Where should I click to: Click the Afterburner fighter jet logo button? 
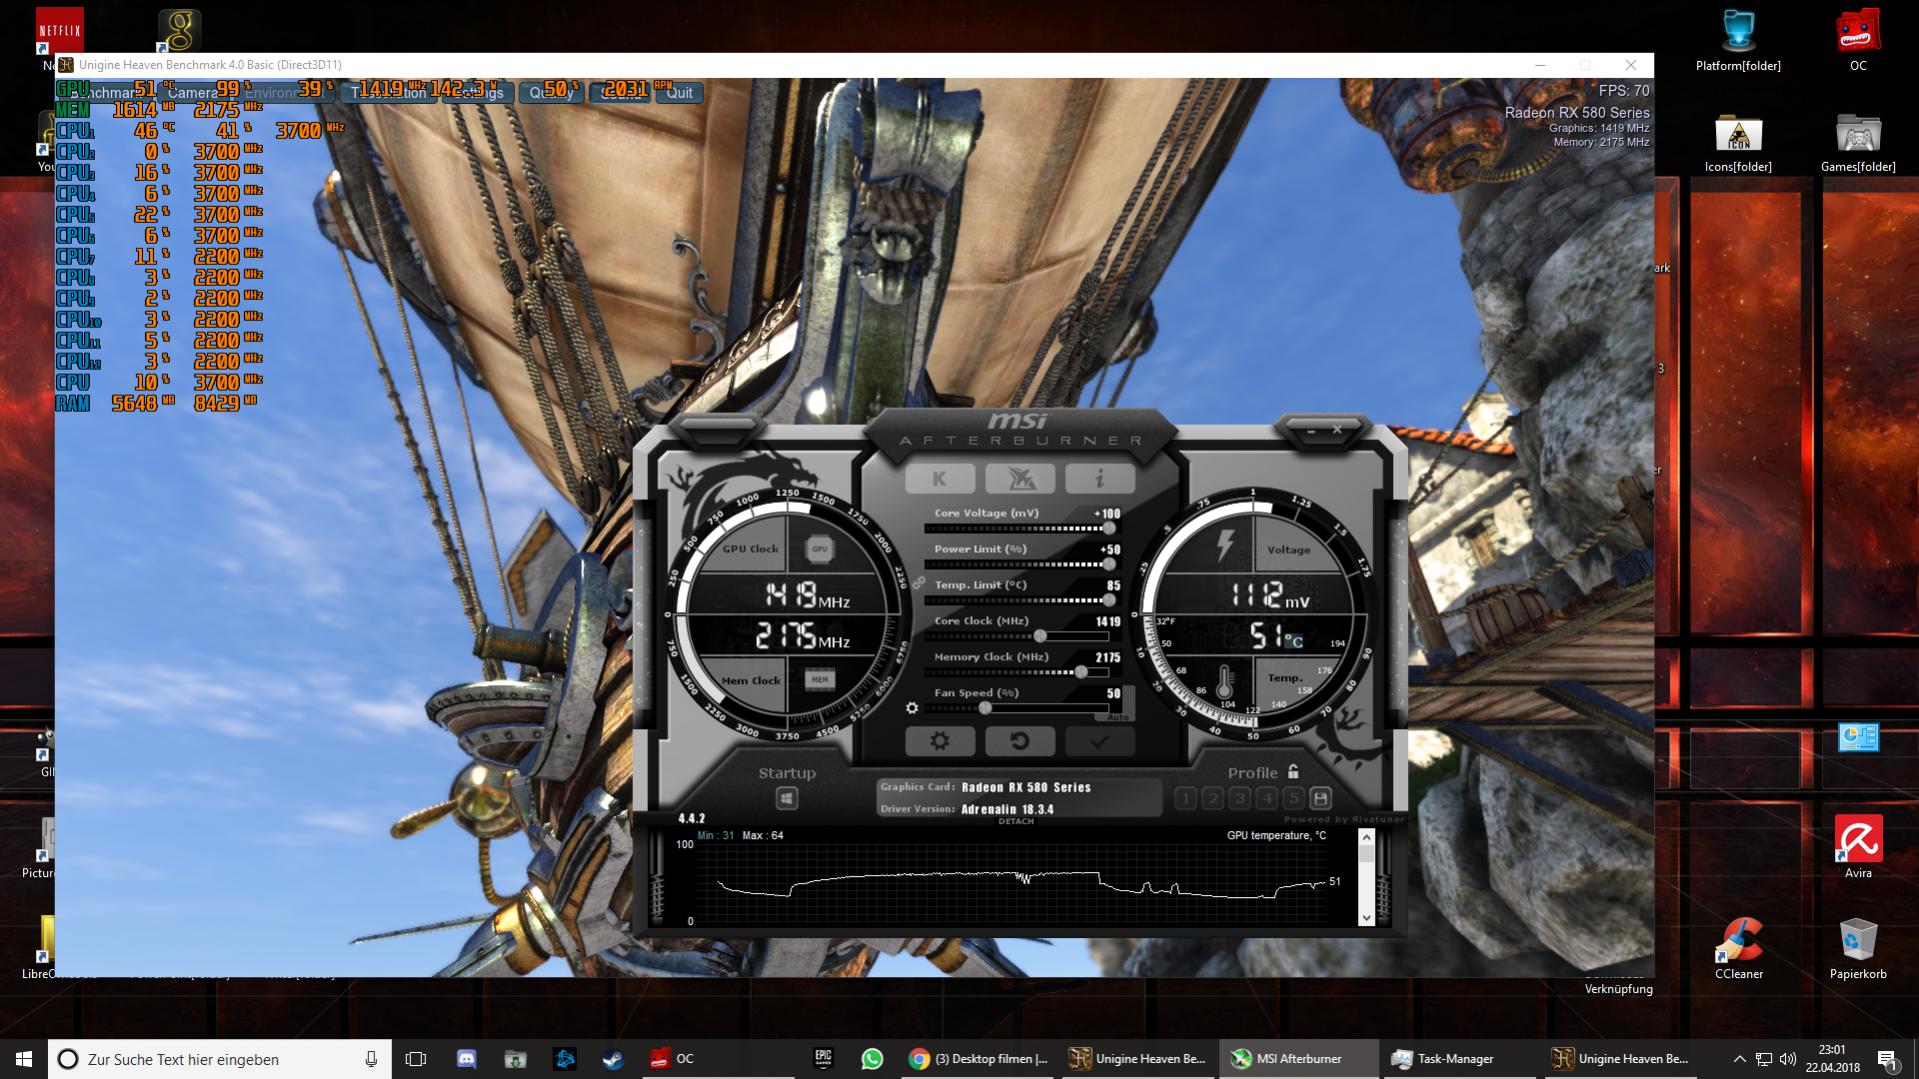(x=1019, y=479)
